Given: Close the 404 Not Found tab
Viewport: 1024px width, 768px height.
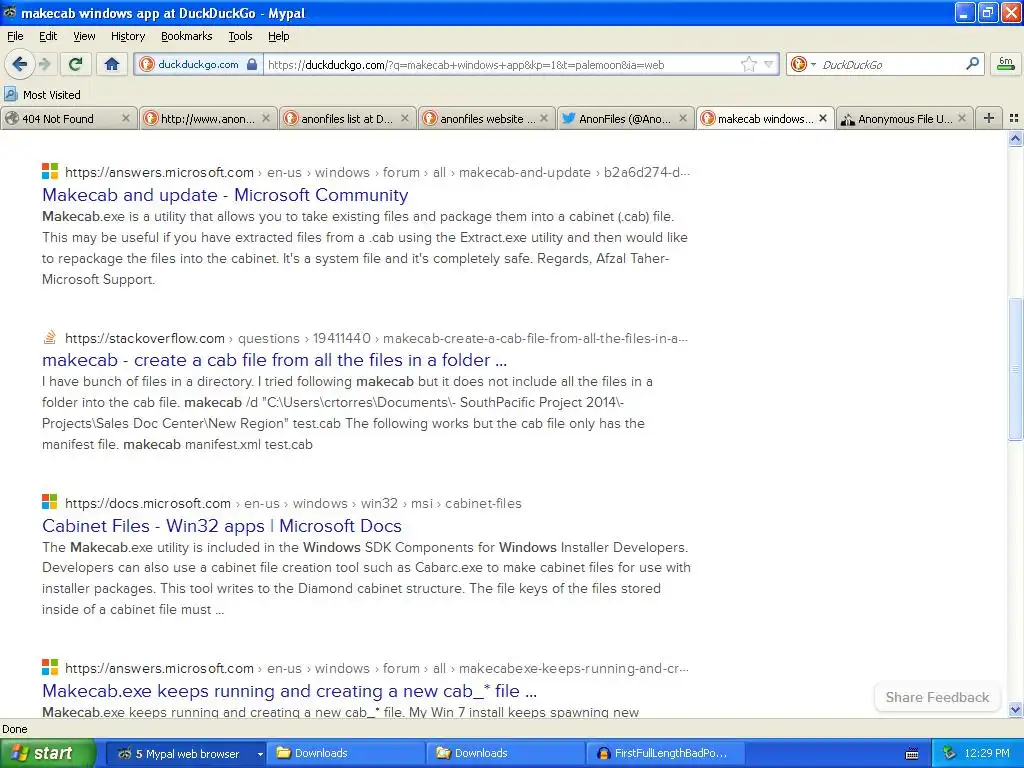Looking at the screenshot, I should [x=126, y=118].
